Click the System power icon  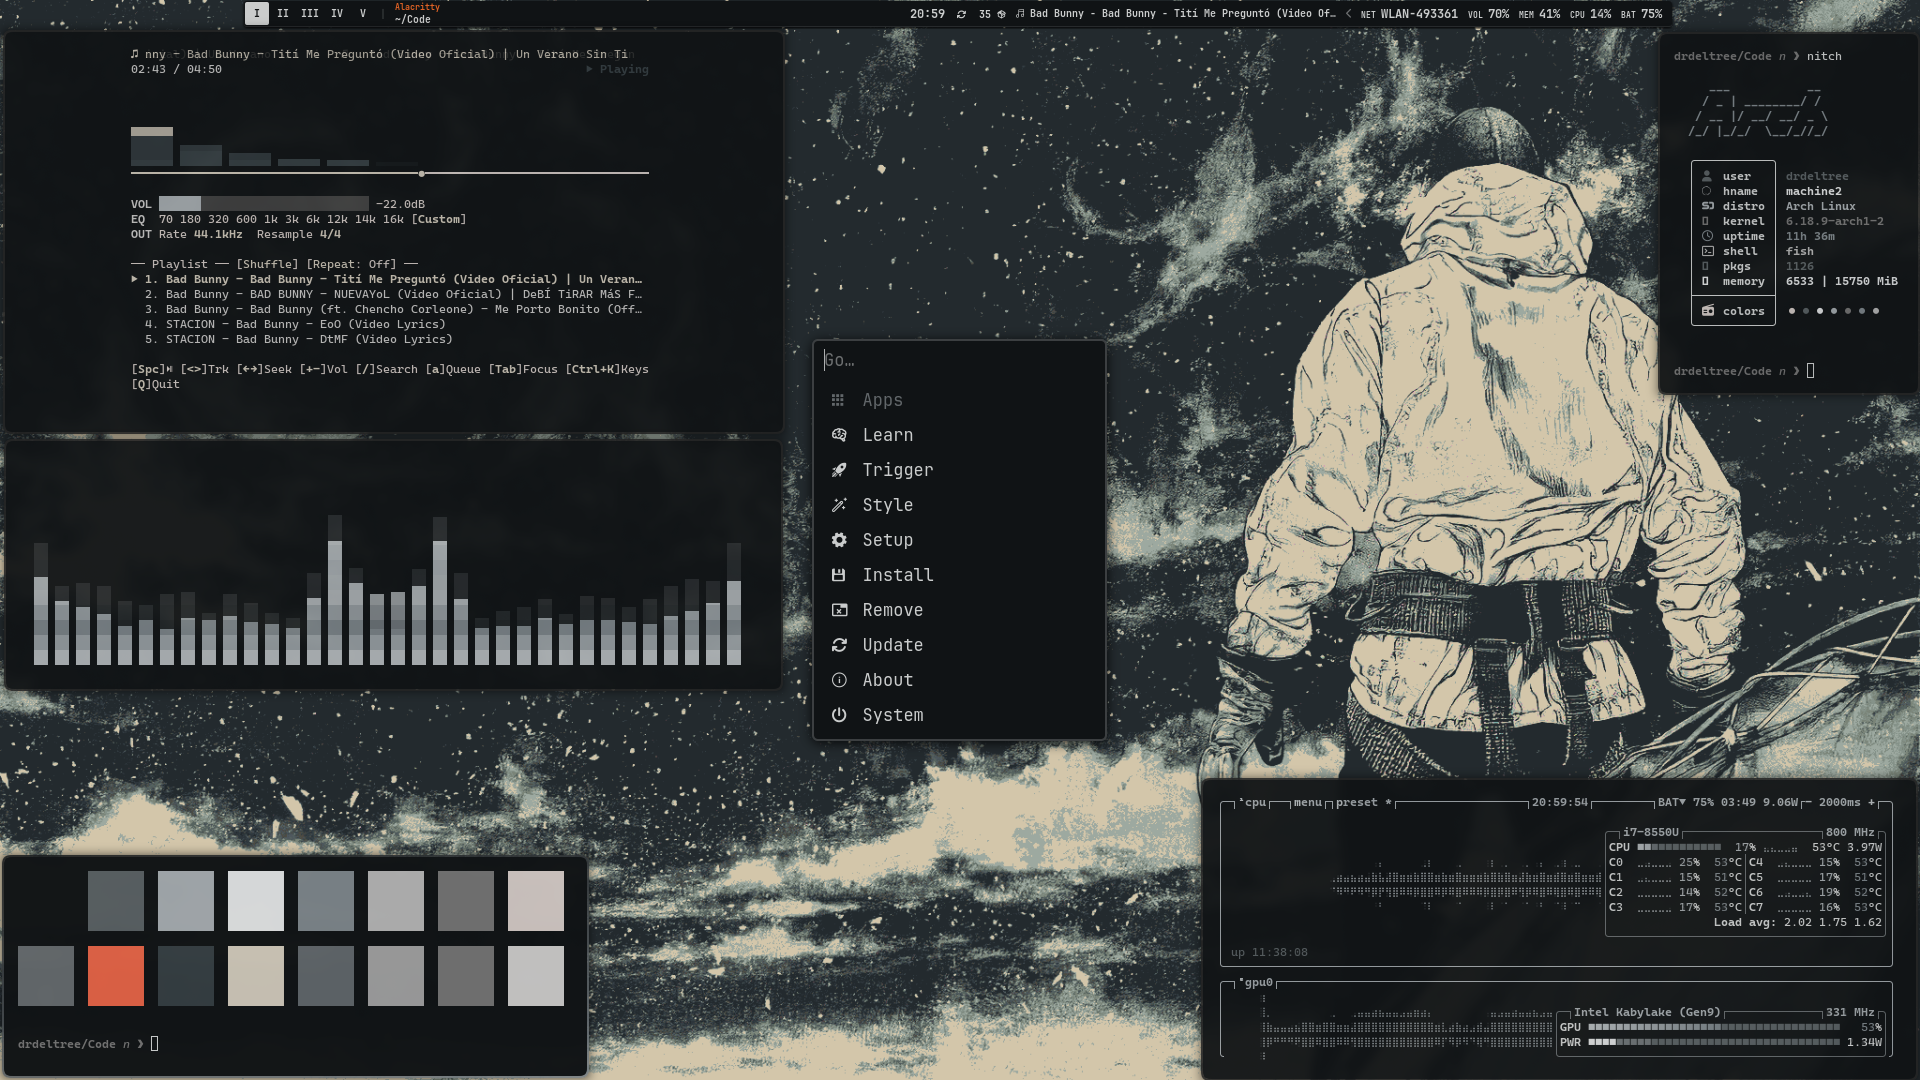tap(839, 715)
